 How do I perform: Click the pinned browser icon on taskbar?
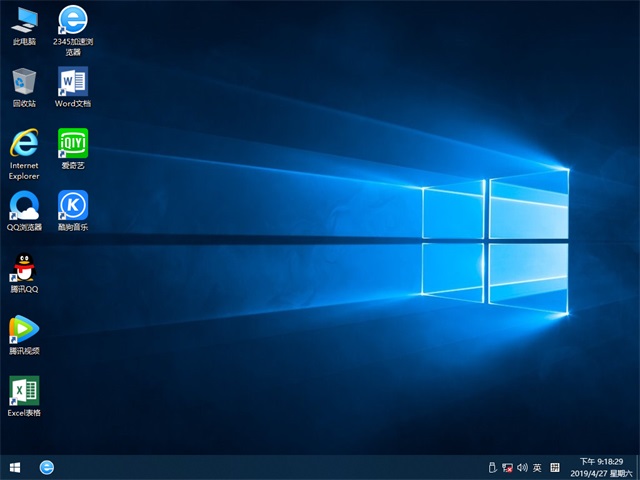(x=47, y=467)
